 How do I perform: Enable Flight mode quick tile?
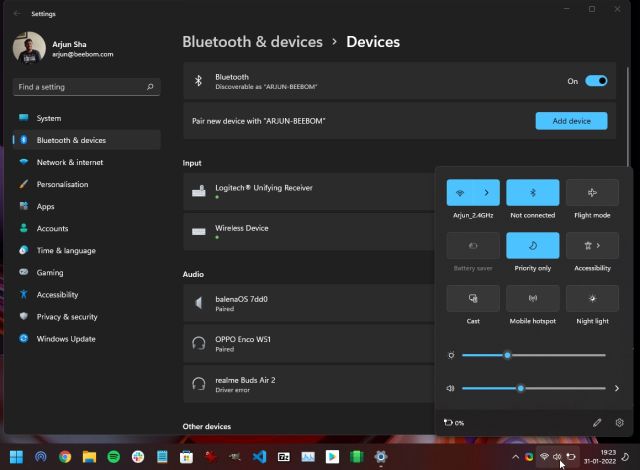point(592,193)
